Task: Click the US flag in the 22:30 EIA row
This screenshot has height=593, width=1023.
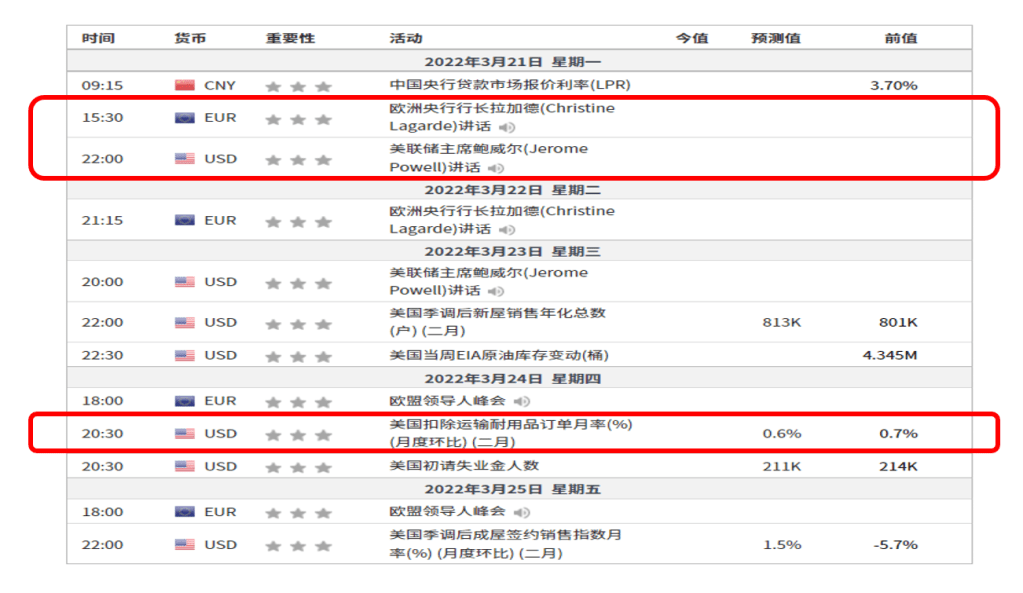Action: point(185,356)
